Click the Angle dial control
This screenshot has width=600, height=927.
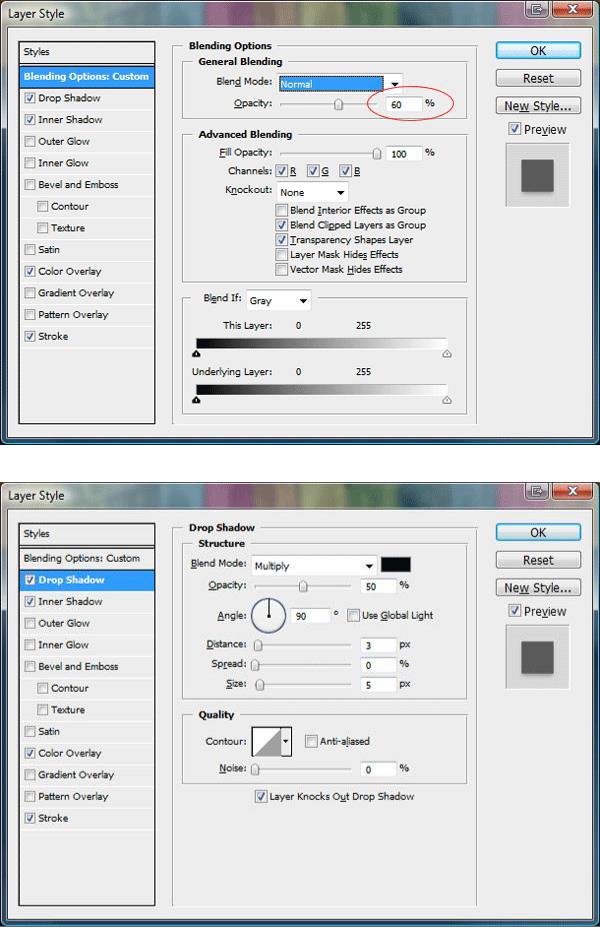(268, 615)
